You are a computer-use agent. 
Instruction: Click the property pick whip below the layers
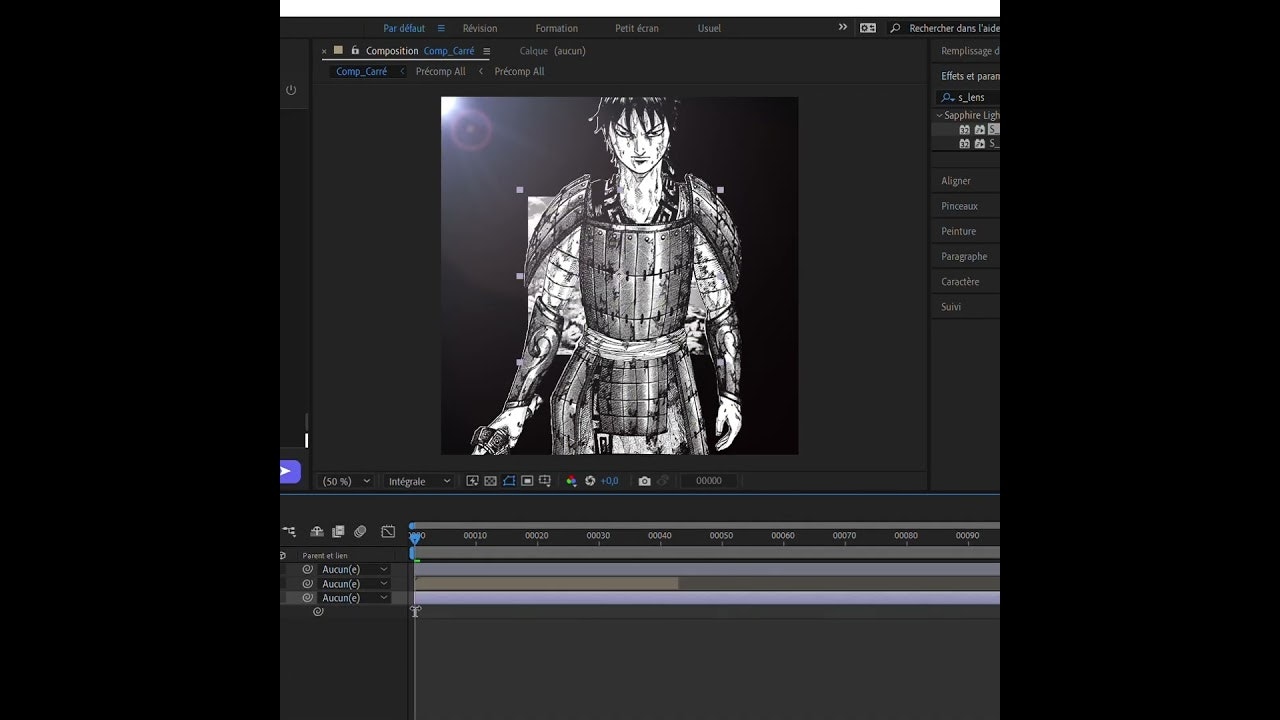pos(318,611)
